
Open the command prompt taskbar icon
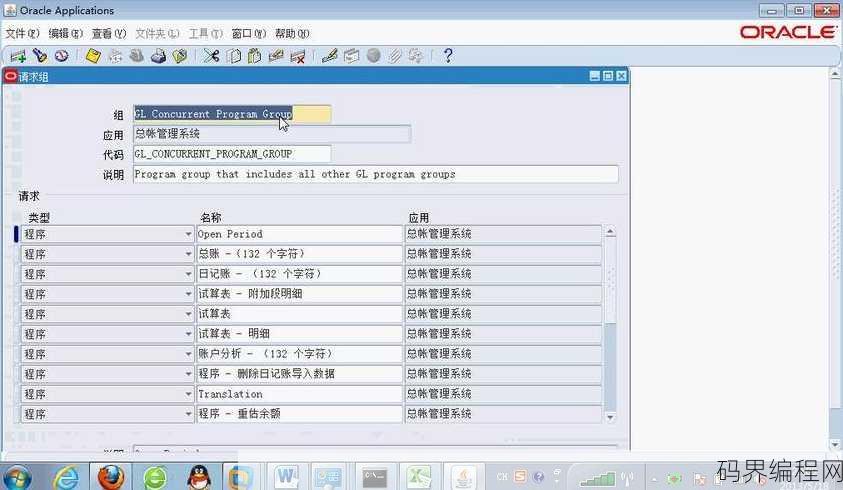click(375, 477)
